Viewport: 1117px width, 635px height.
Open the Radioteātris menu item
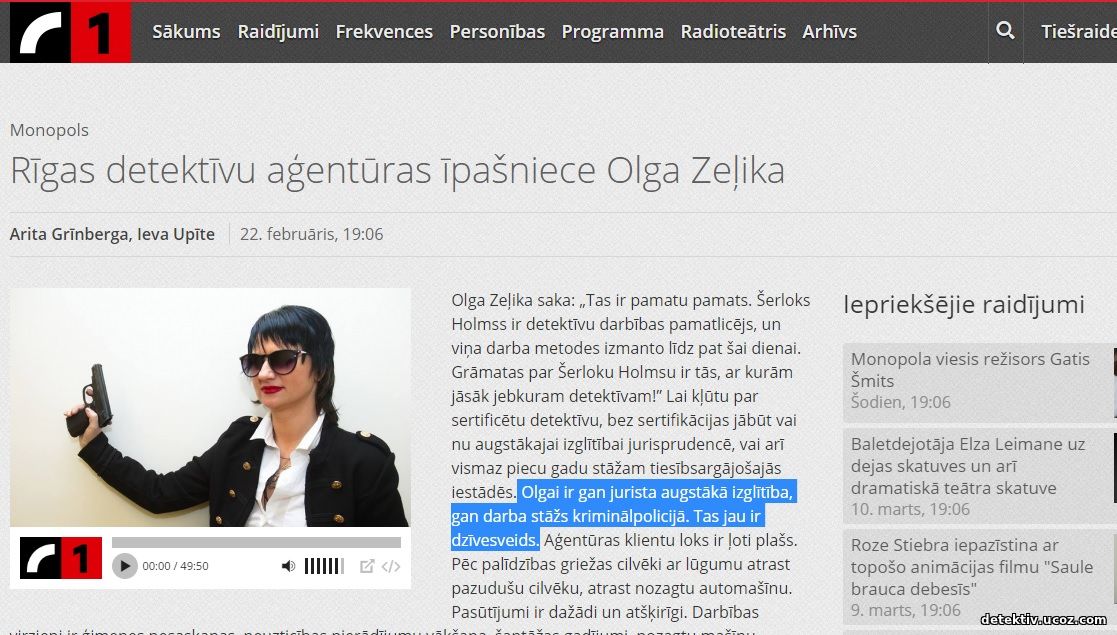[733, 32]
